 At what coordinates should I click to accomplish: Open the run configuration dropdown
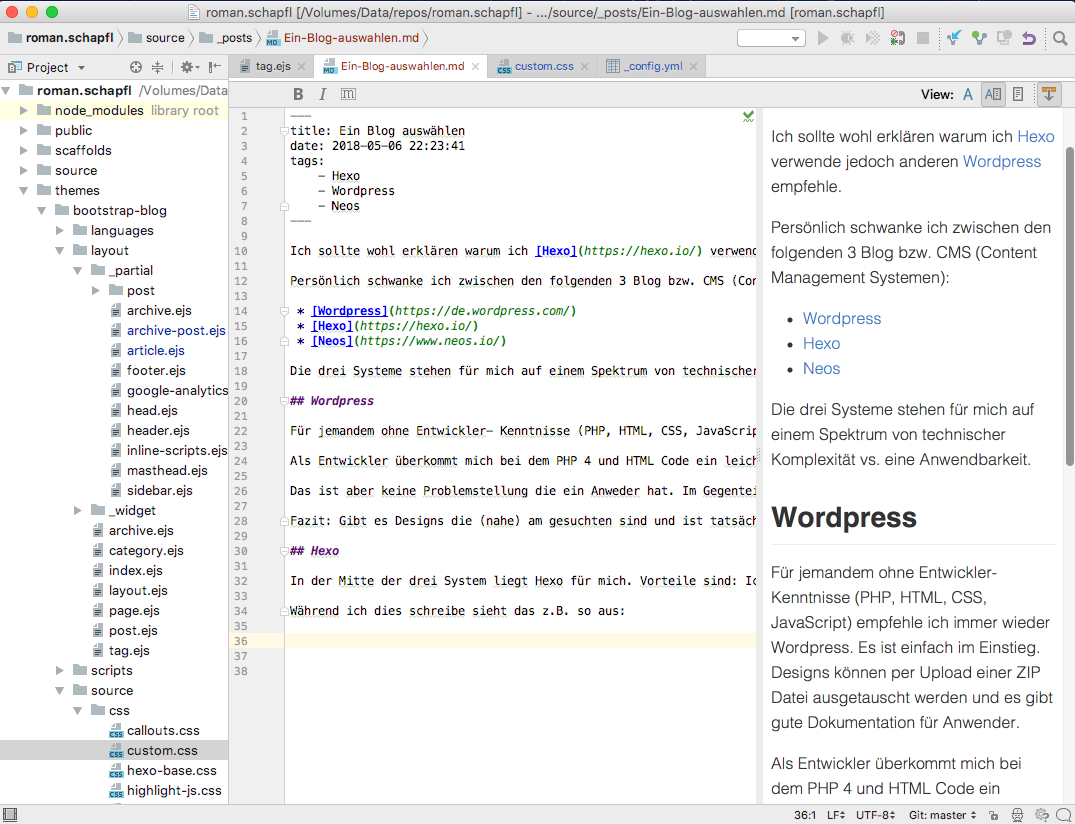click(x=771, y=38)
